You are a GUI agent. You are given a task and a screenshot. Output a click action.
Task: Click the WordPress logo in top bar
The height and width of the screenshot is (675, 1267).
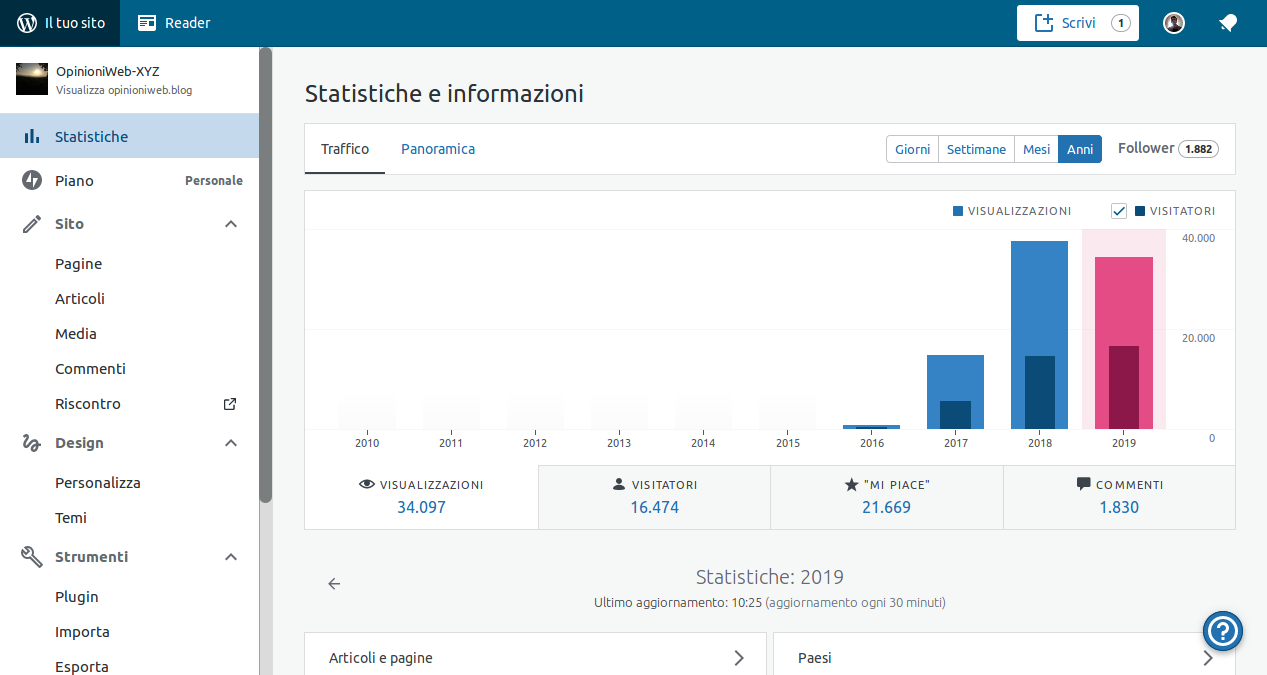[27, 22]
